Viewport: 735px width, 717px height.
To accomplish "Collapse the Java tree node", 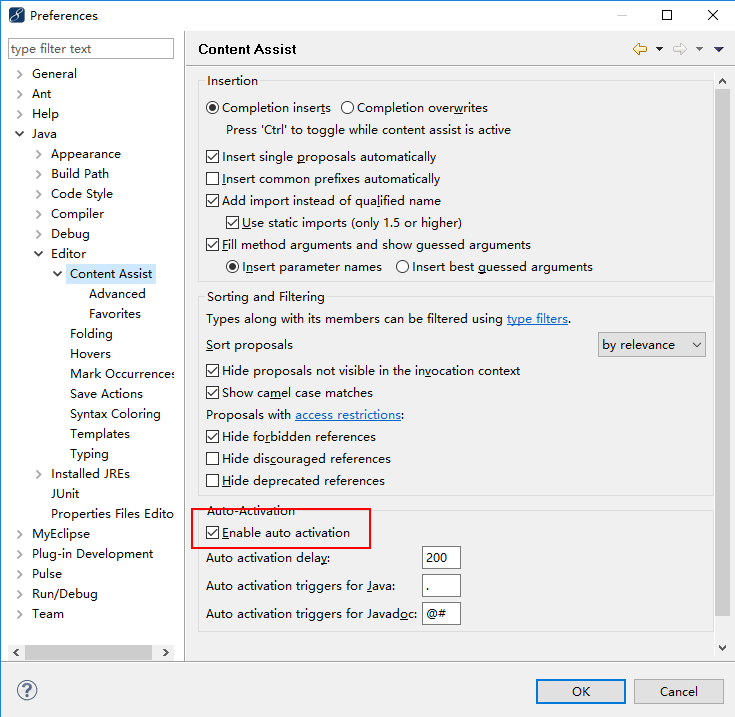I will tap(20, 134).
